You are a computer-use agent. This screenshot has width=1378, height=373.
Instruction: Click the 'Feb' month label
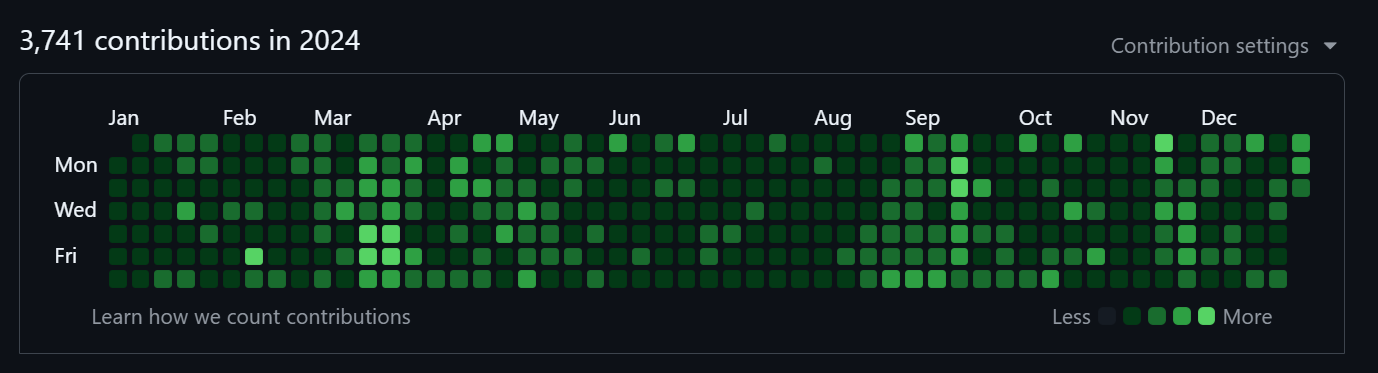pos(239,118)
